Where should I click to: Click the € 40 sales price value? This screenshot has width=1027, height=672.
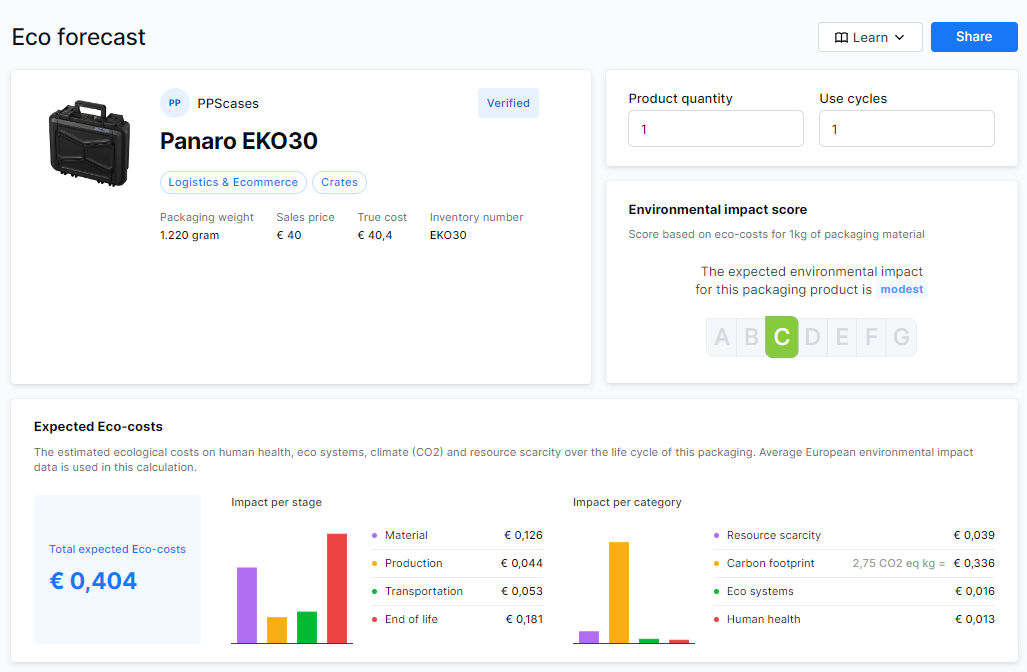point(289,235)
